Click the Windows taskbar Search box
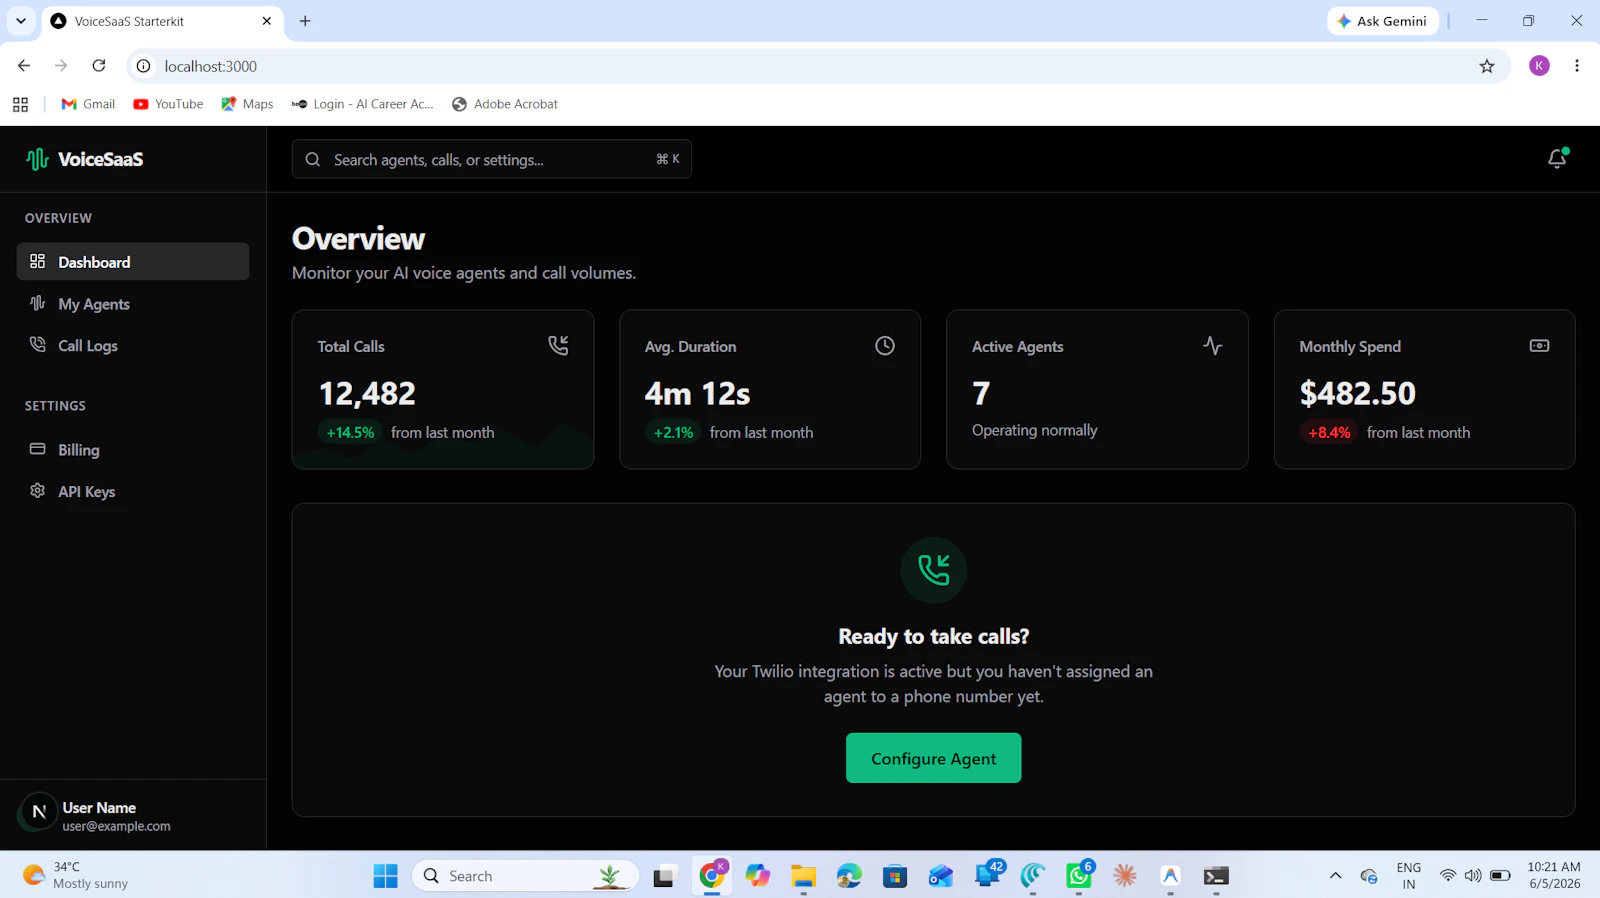1600x898 pixels. coord(525,876)
